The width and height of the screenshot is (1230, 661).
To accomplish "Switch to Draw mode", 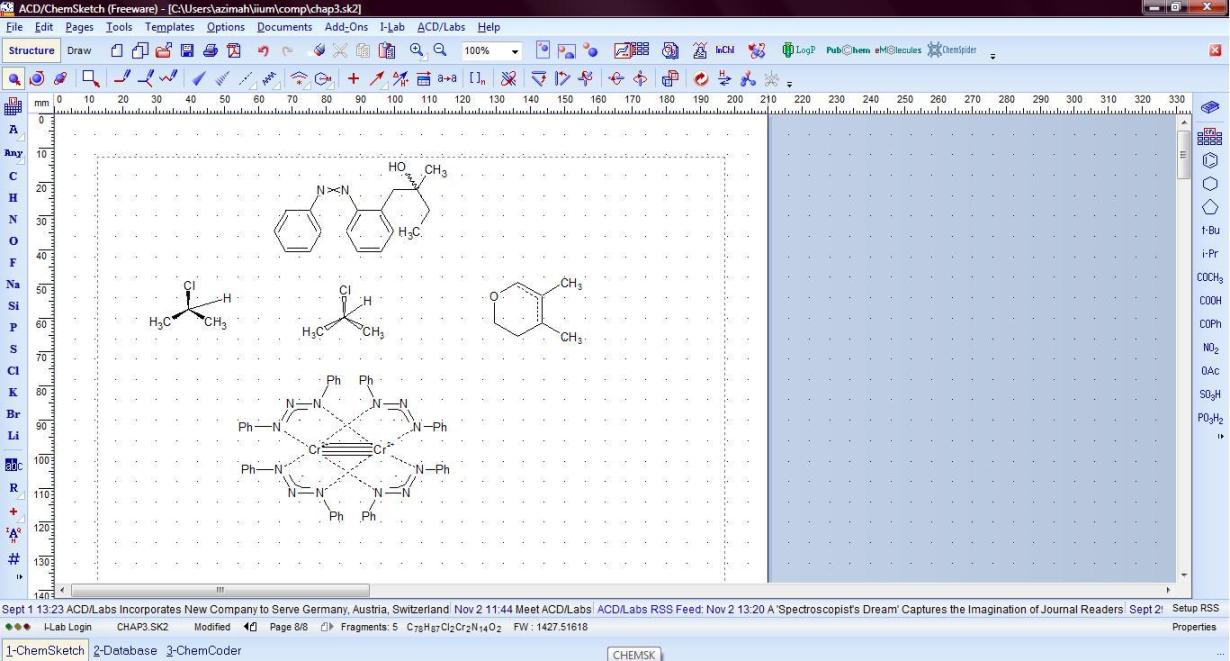I will (79, 50).
